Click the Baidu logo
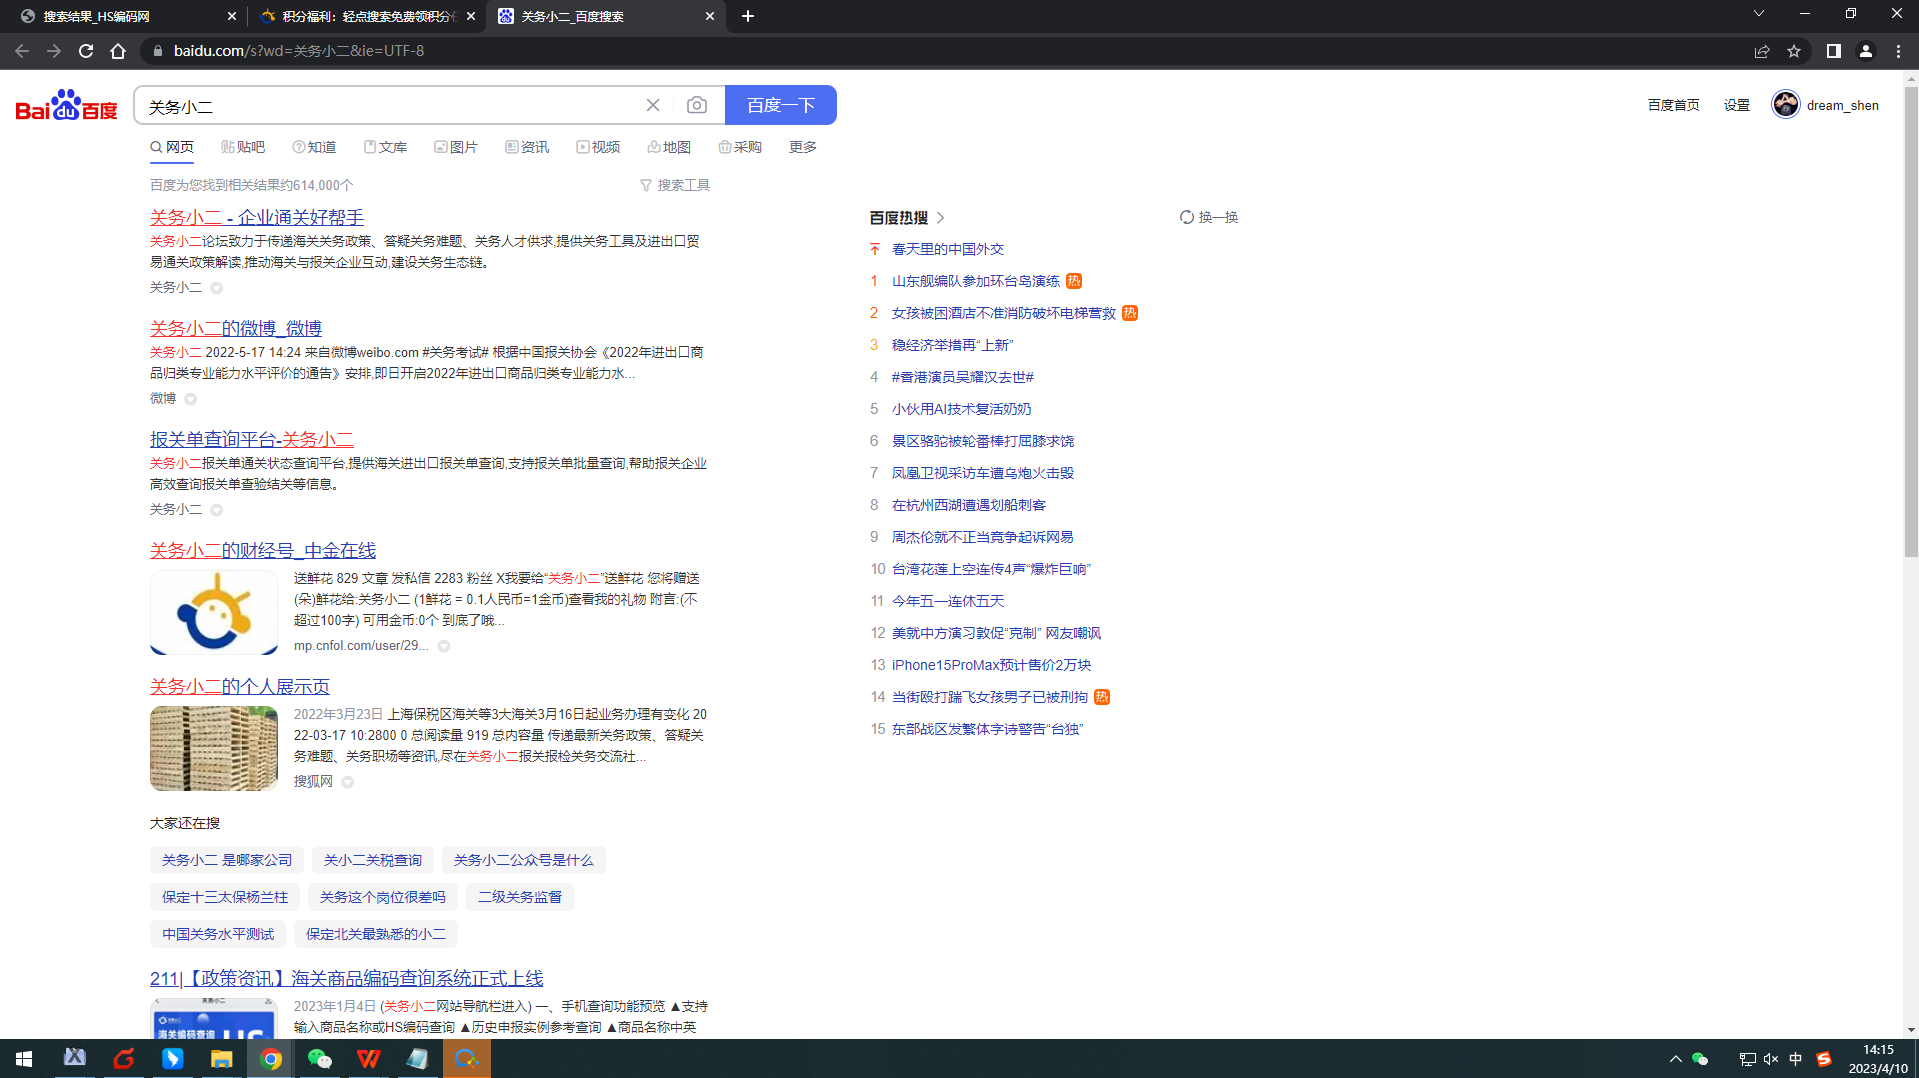Viewport: 1919px width, 1078px height. [x=66, y=105]
